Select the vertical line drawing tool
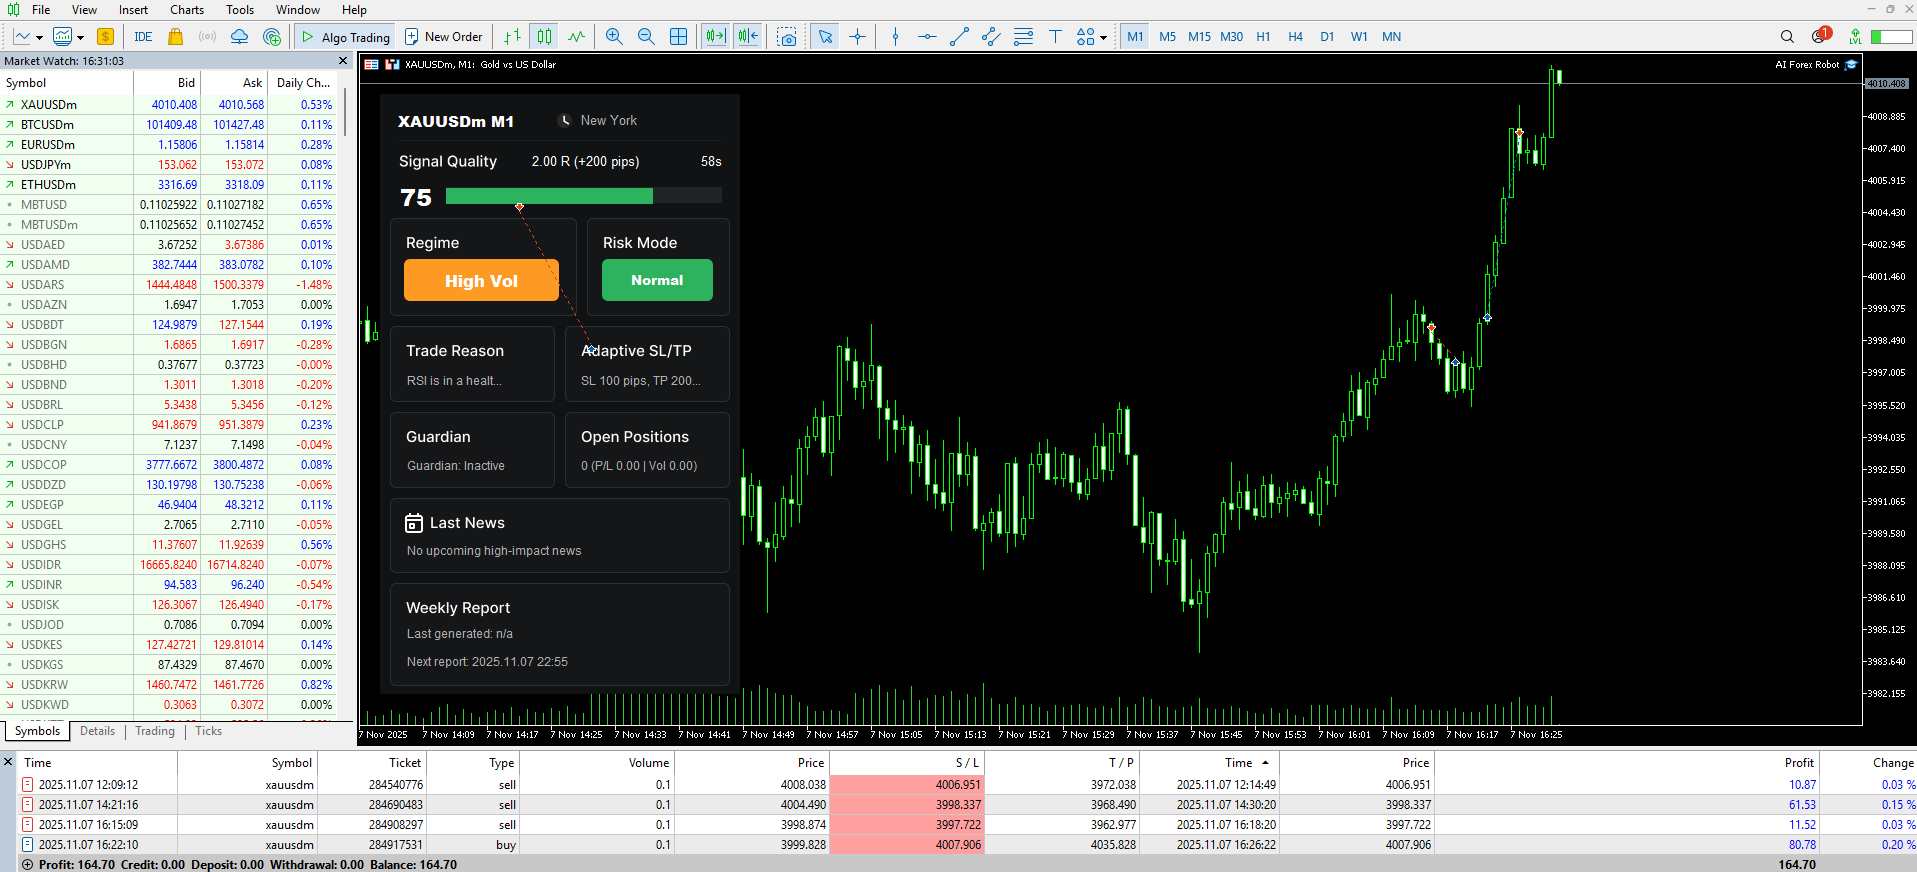Viewport: 1917px width, 872px height. pos(895,37)
